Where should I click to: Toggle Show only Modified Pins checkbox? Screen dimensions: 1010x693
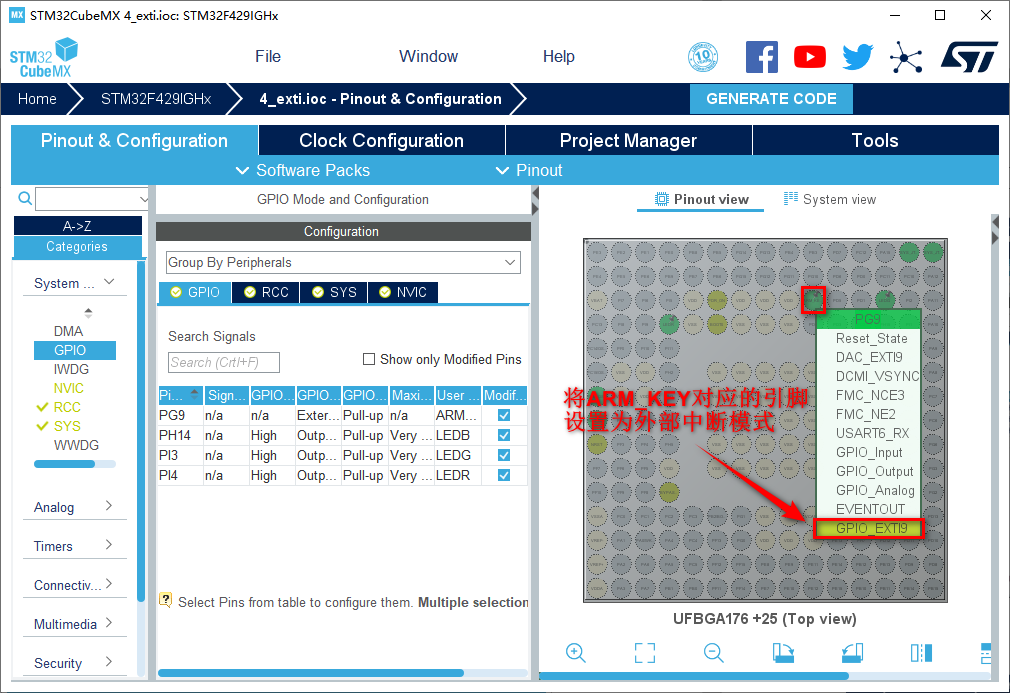click(369, 359)
